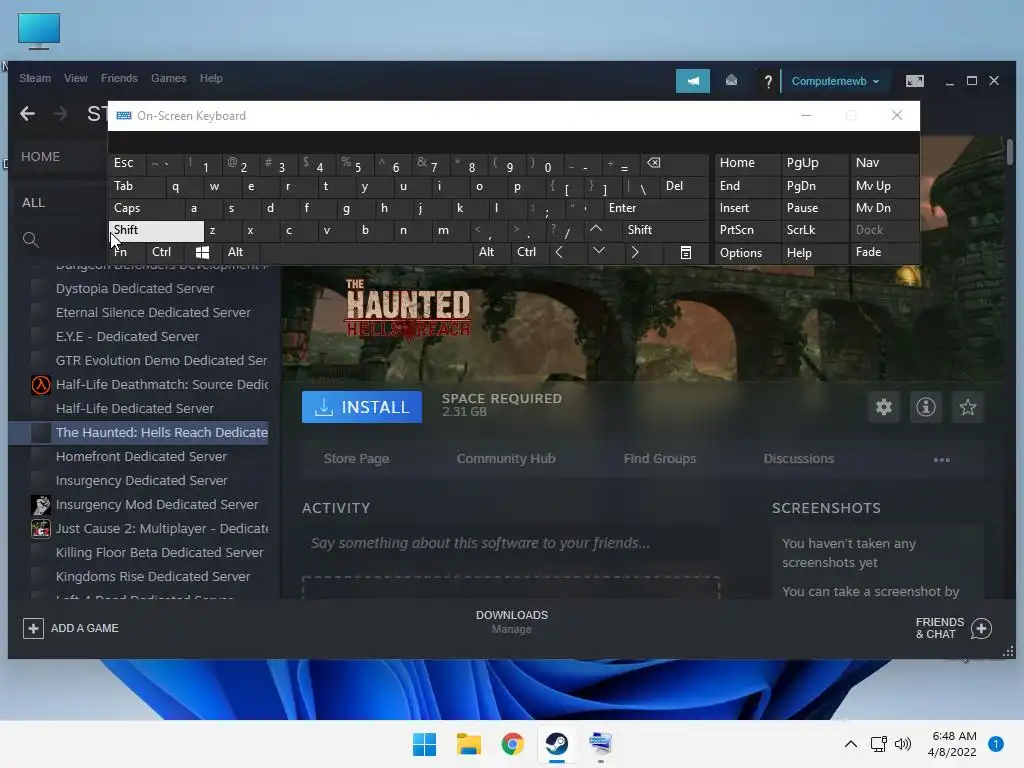Open the Friends menu
The height and width of the screenshot is (768, 1024).
tap(119, 78)
